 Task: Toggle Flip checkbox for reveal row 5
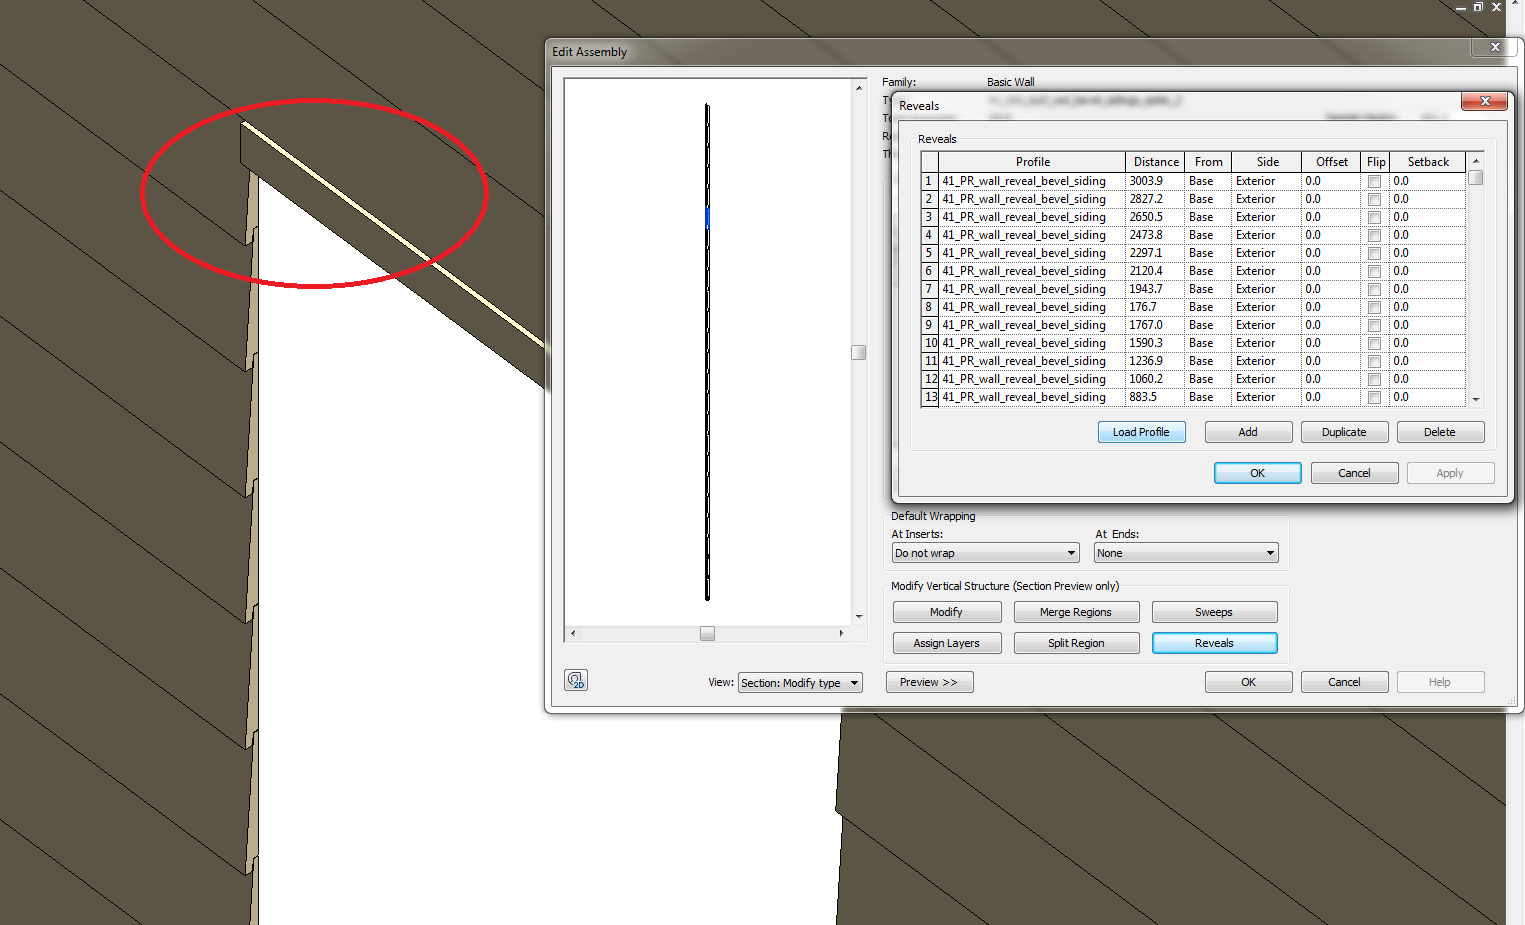tap(1374, 253)
